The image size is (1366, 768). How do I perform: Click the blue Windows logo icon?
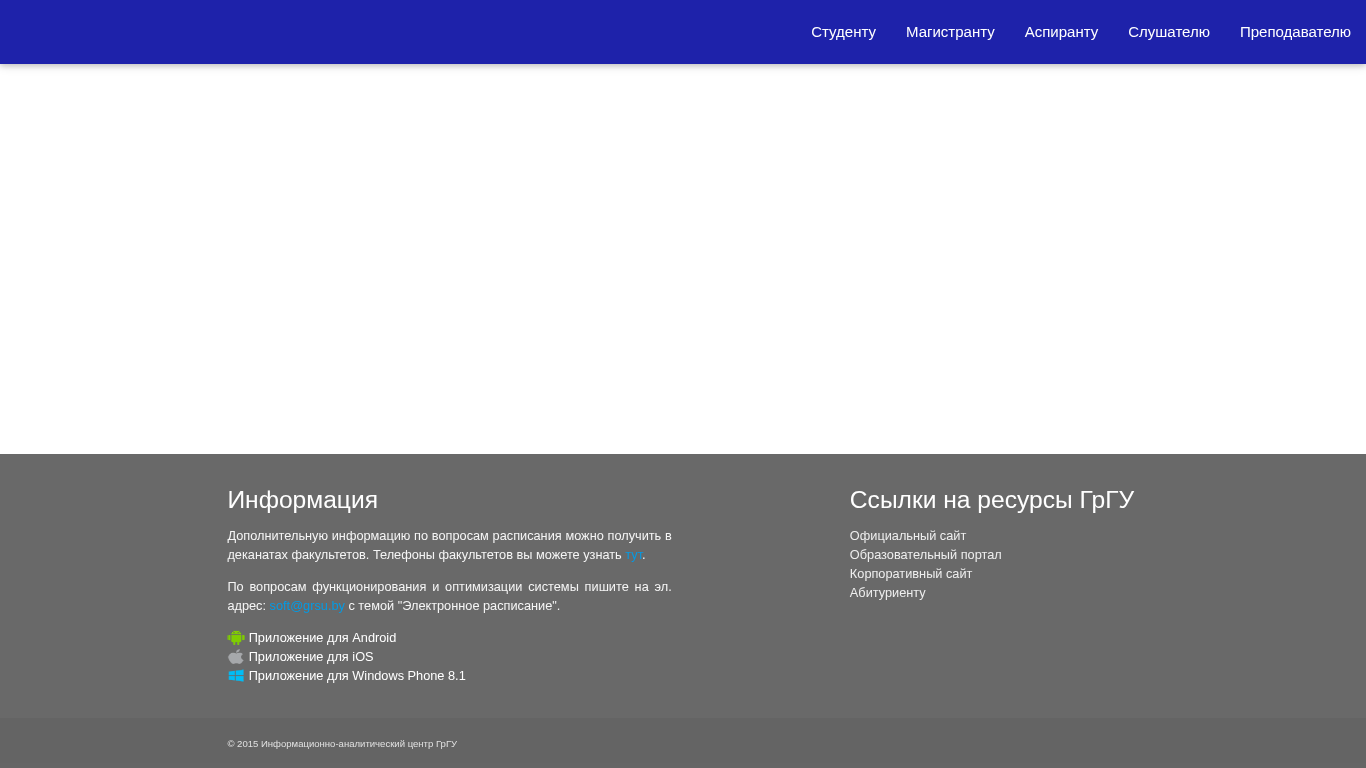coord(236,676)
